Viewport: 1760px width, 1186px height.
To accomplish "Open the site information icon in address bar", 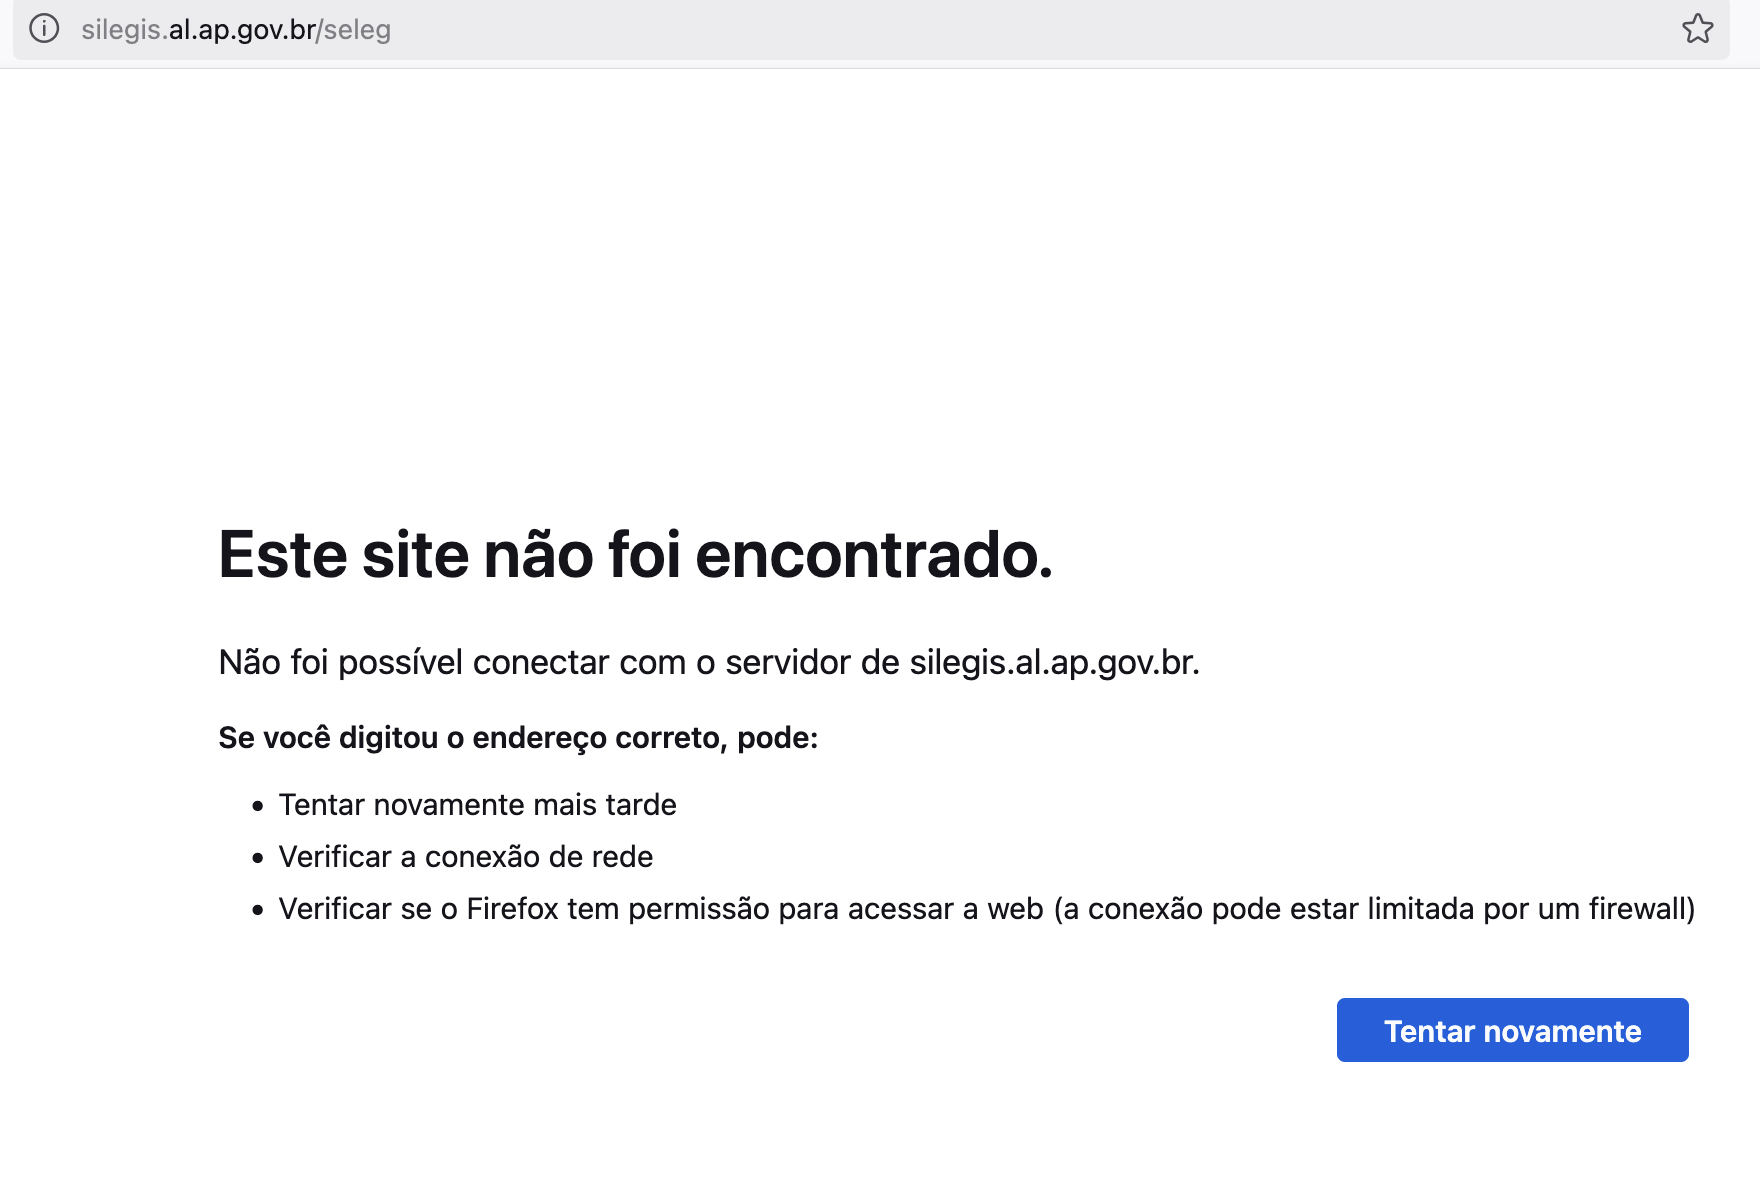I will (44, 29).
